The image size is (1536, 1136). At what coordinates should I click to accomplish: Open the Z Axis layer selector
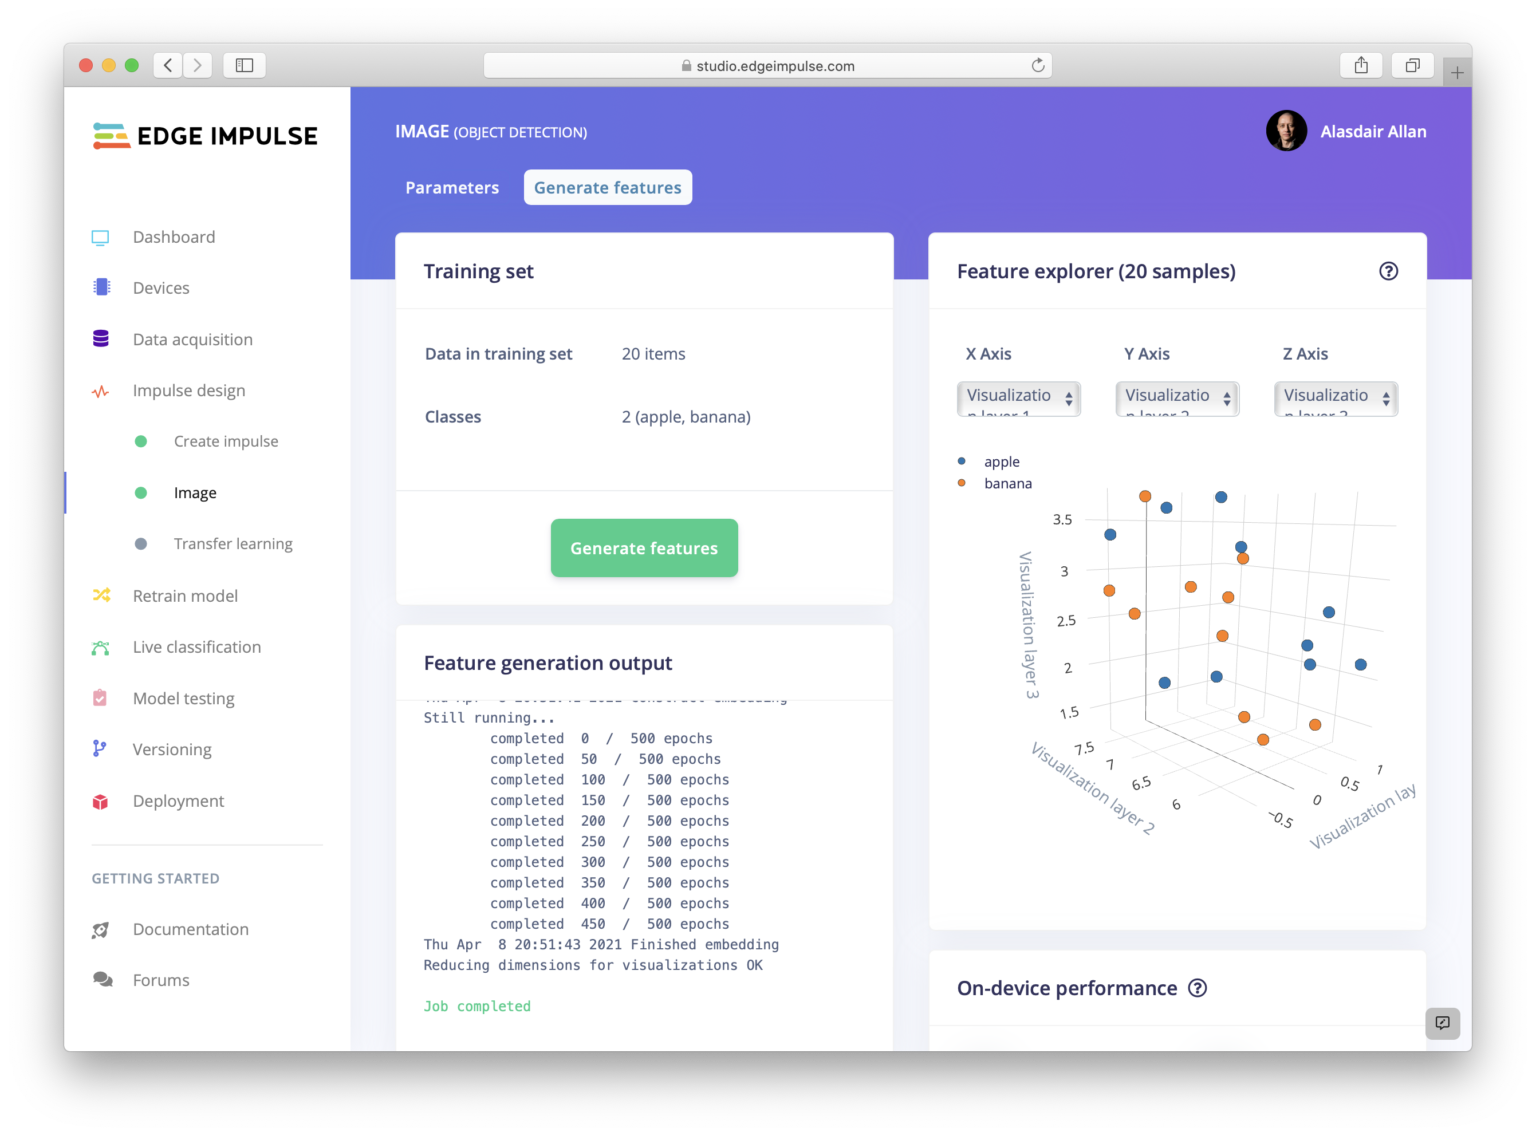click(1335, 398)
